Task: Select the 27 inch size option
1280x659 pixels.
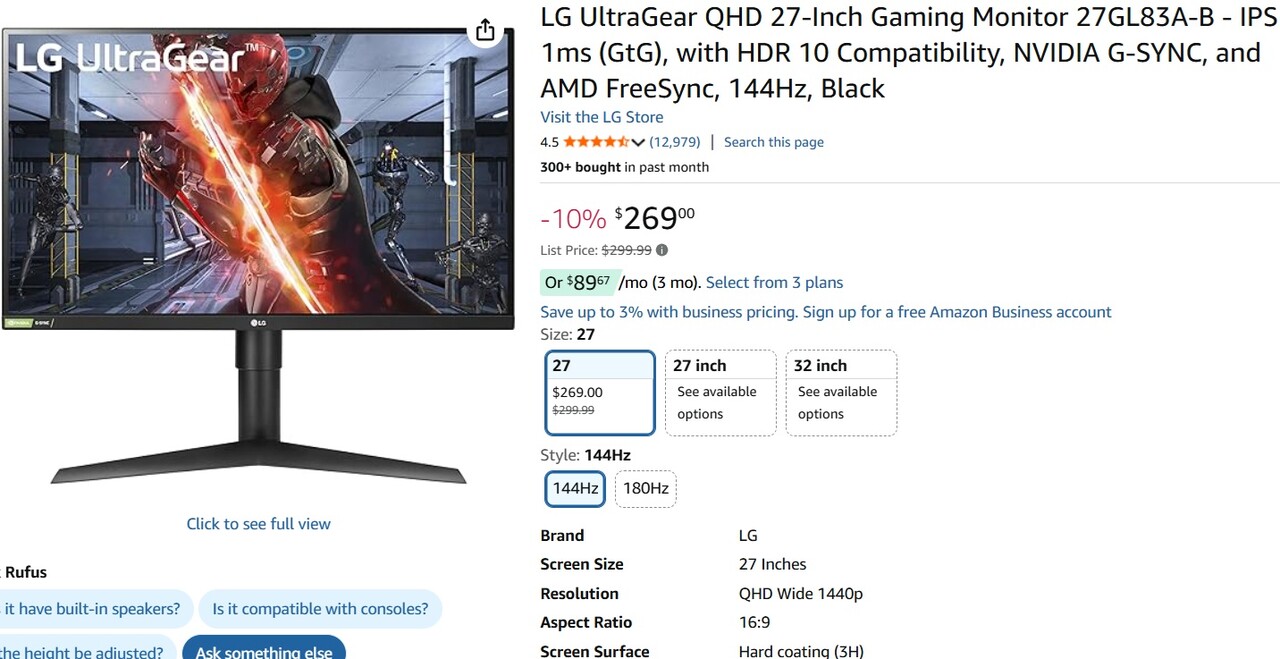Action: [x=720, y=393]
